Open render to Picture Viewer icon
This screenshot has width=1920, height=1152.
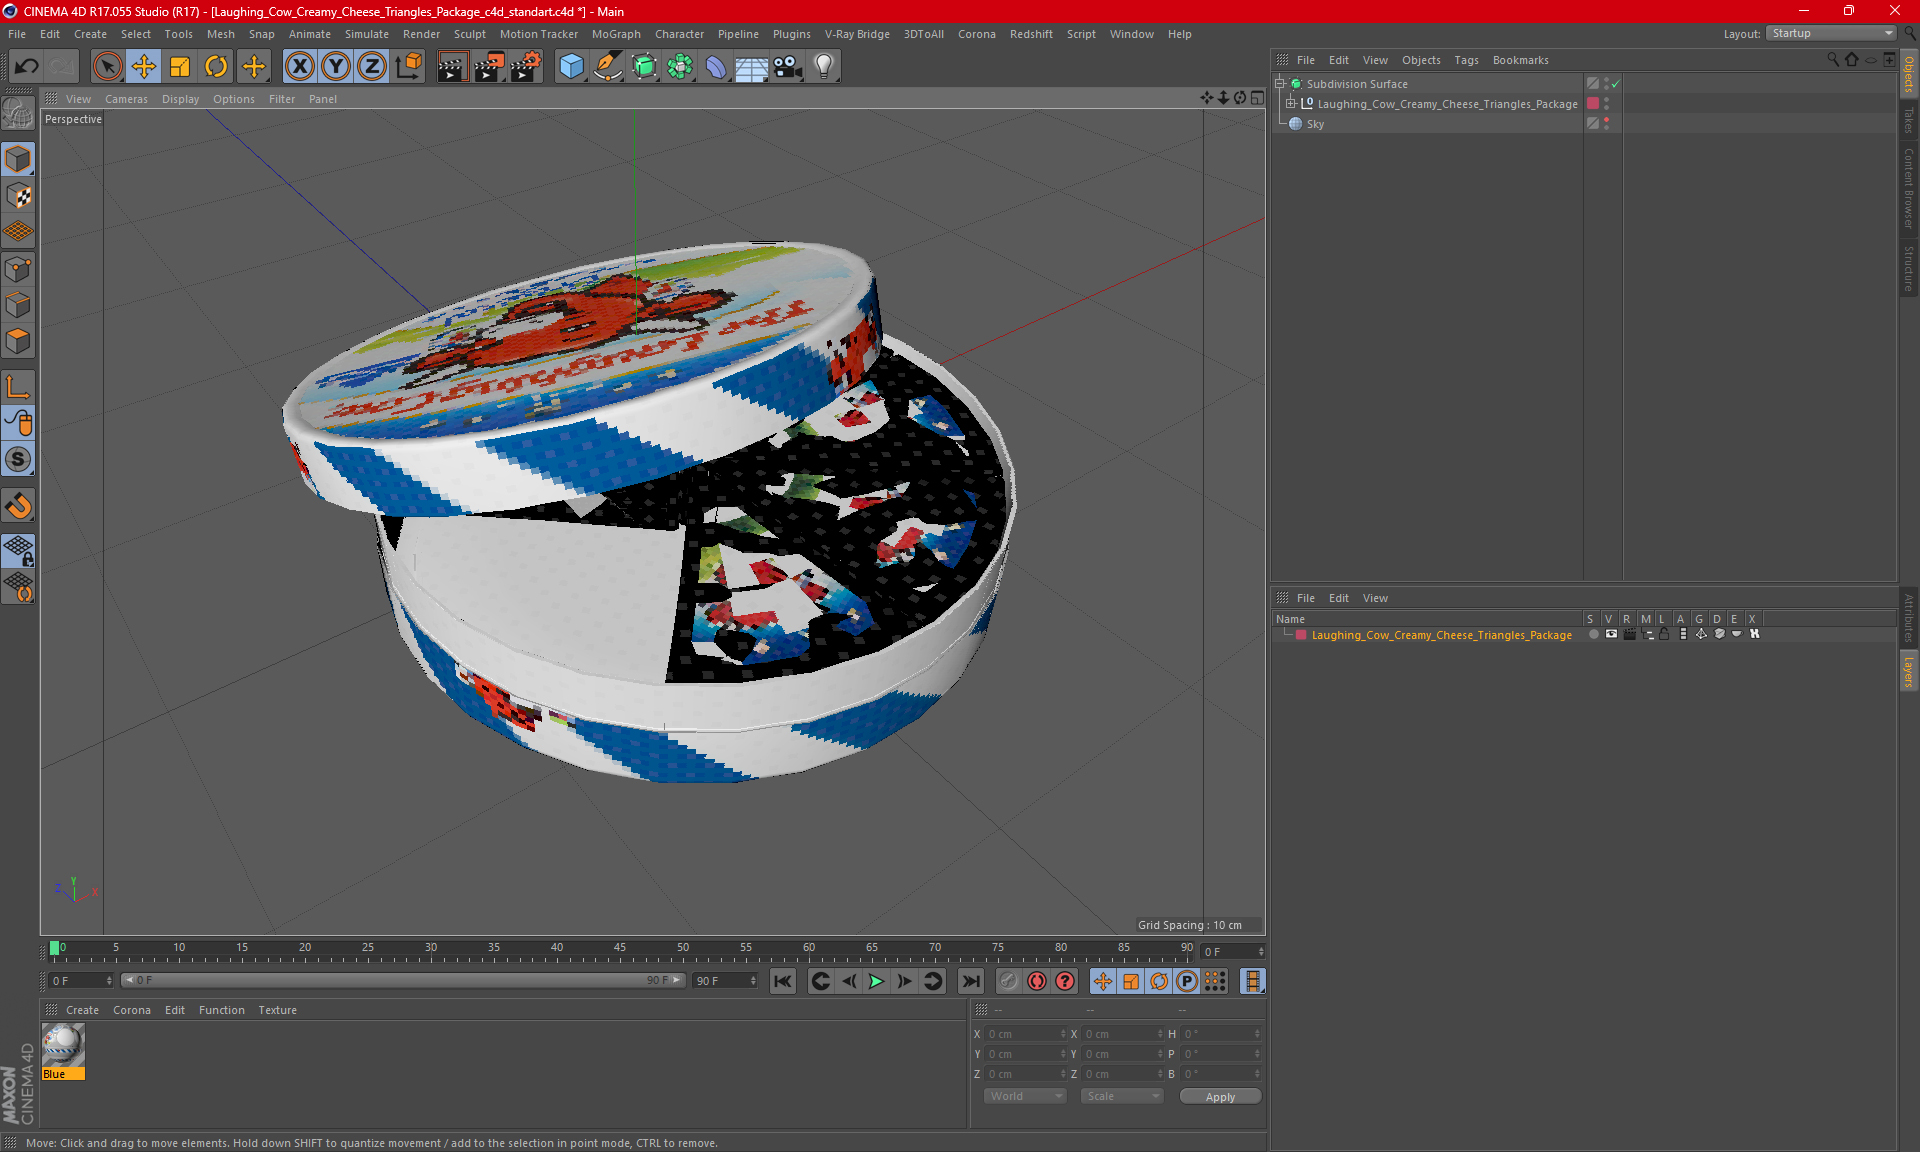[489, 67]
